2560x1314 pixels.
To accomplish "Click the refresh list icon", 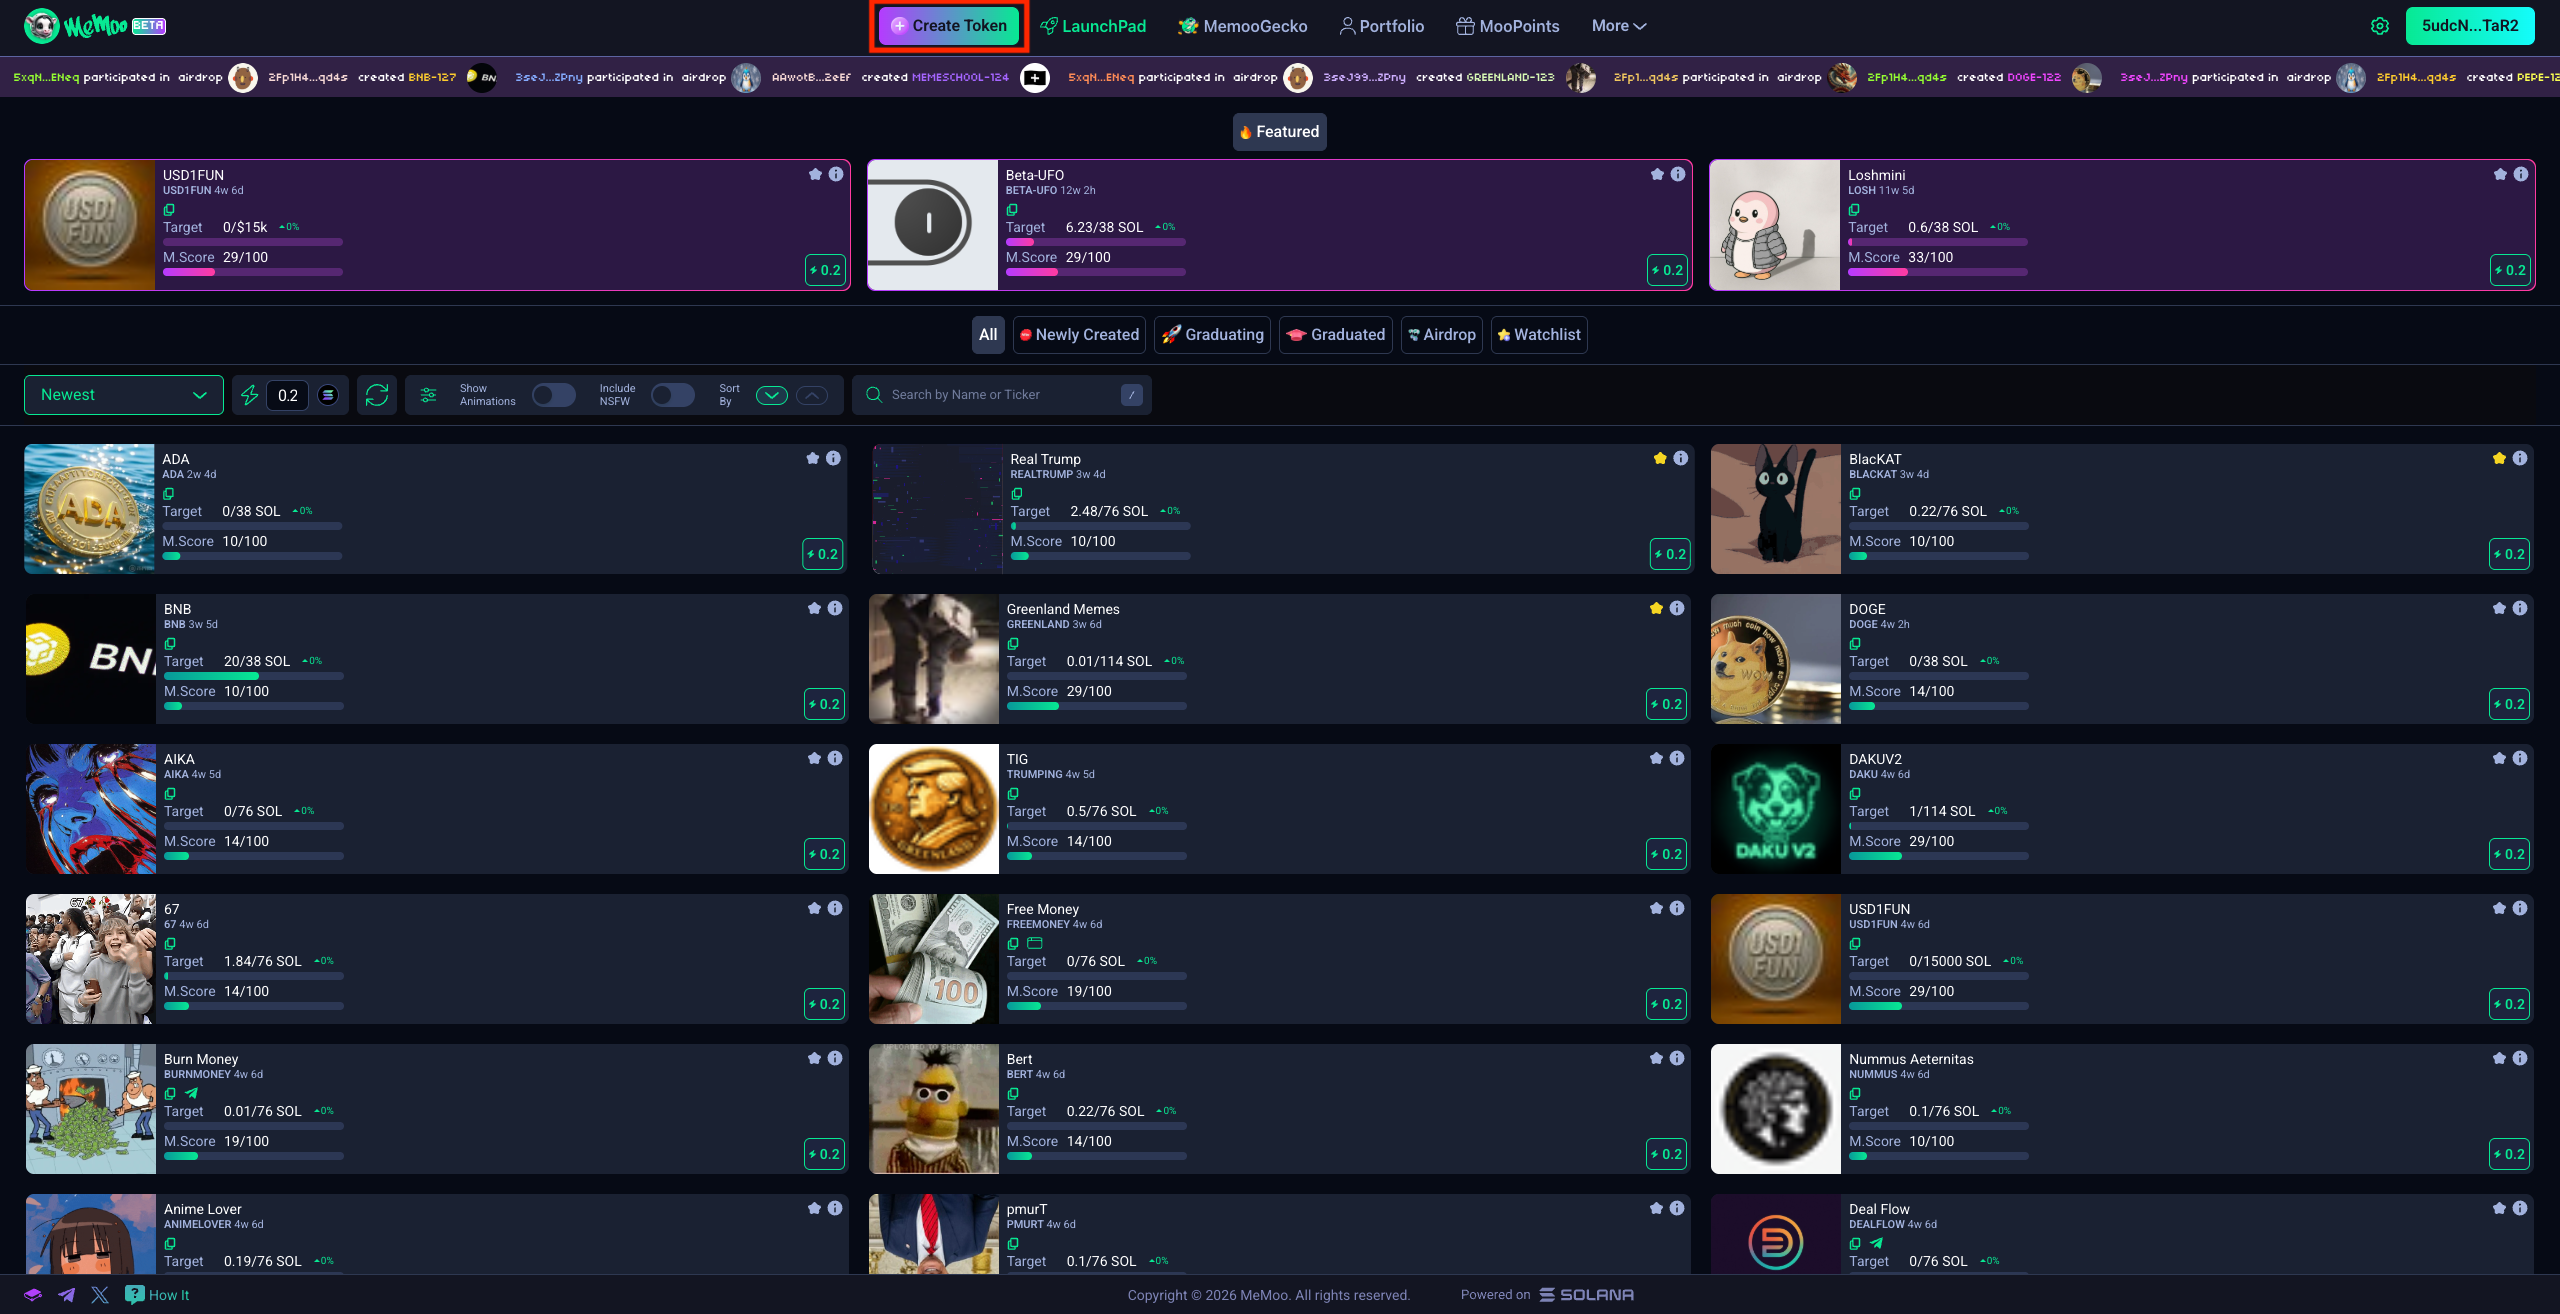I will (x=377, y=395).
